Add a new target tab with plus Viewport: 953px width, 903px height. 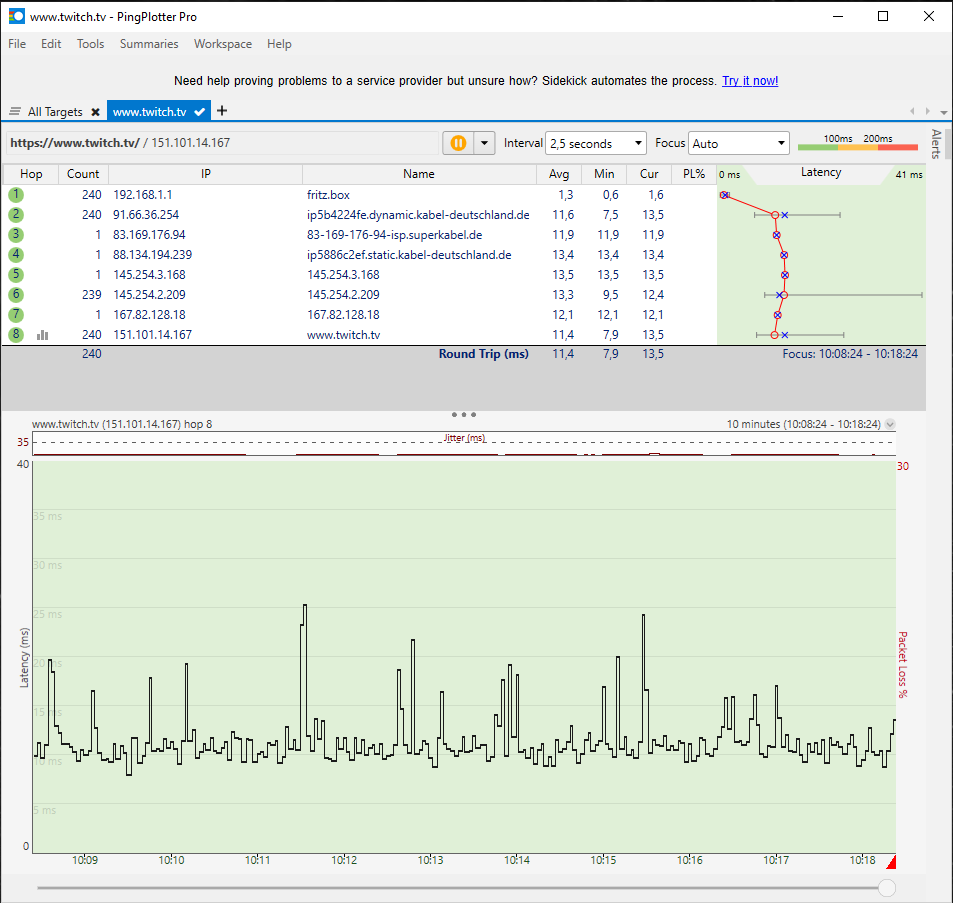222,111
